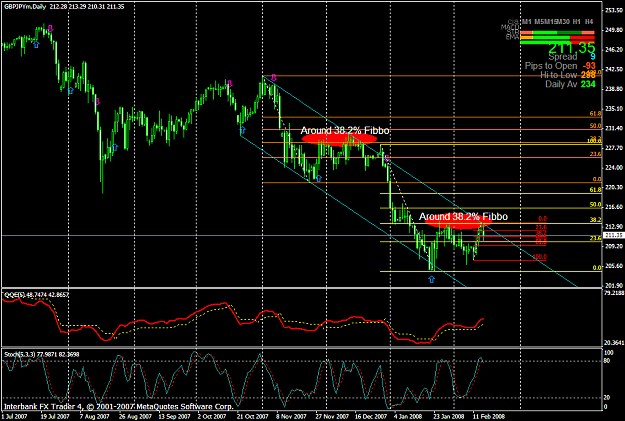Click the H1 timeframe label
Image resolution: width=625 pixels, height=421 pixels.
point(577,22)
